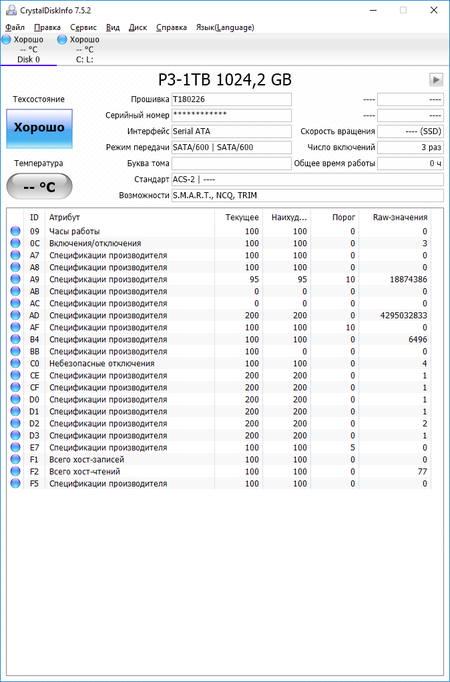
Task: Click the blue Хорошо health status button
Action: click(39, 128)
